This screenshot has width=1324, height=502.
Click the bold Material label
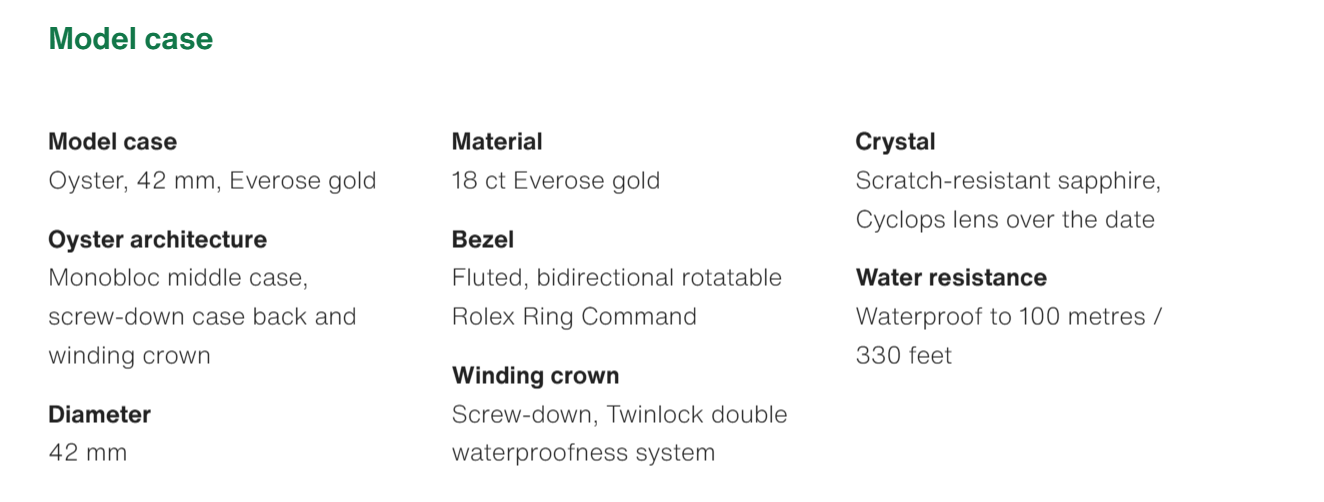coord(497,142)
